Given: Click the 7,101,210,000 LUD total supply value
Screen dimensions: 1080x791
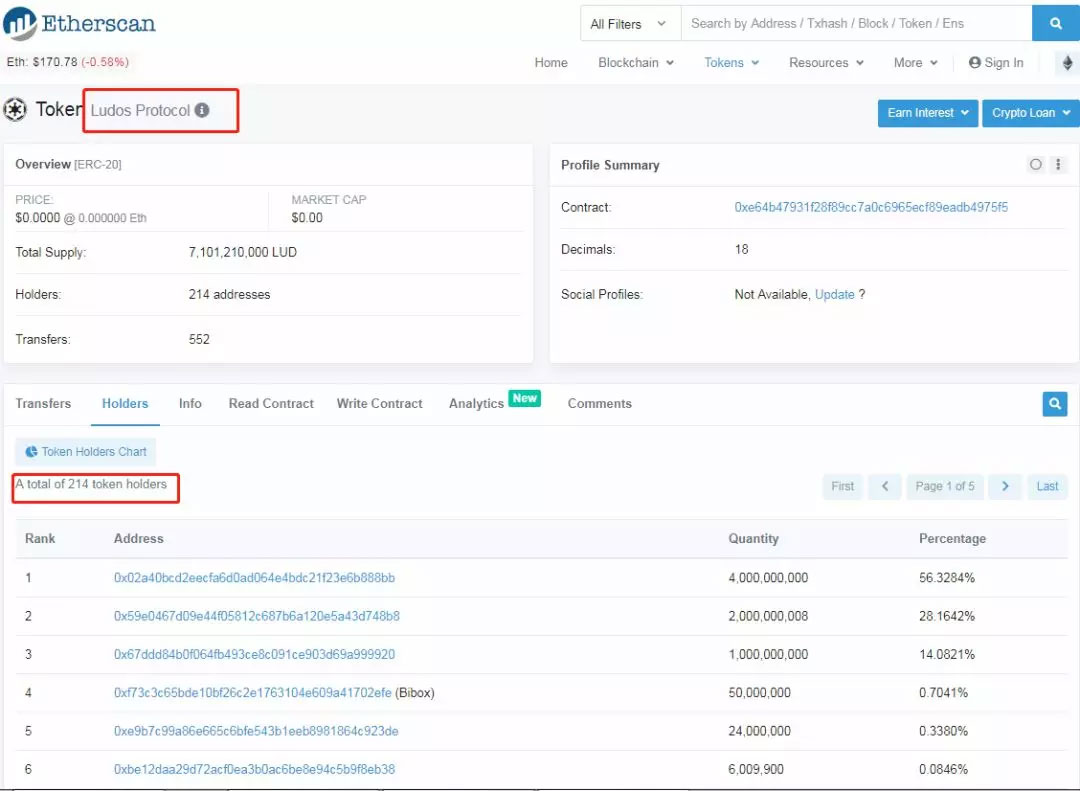Looking at the screenshot, I should pyautogui.click(x=242, y=252).
